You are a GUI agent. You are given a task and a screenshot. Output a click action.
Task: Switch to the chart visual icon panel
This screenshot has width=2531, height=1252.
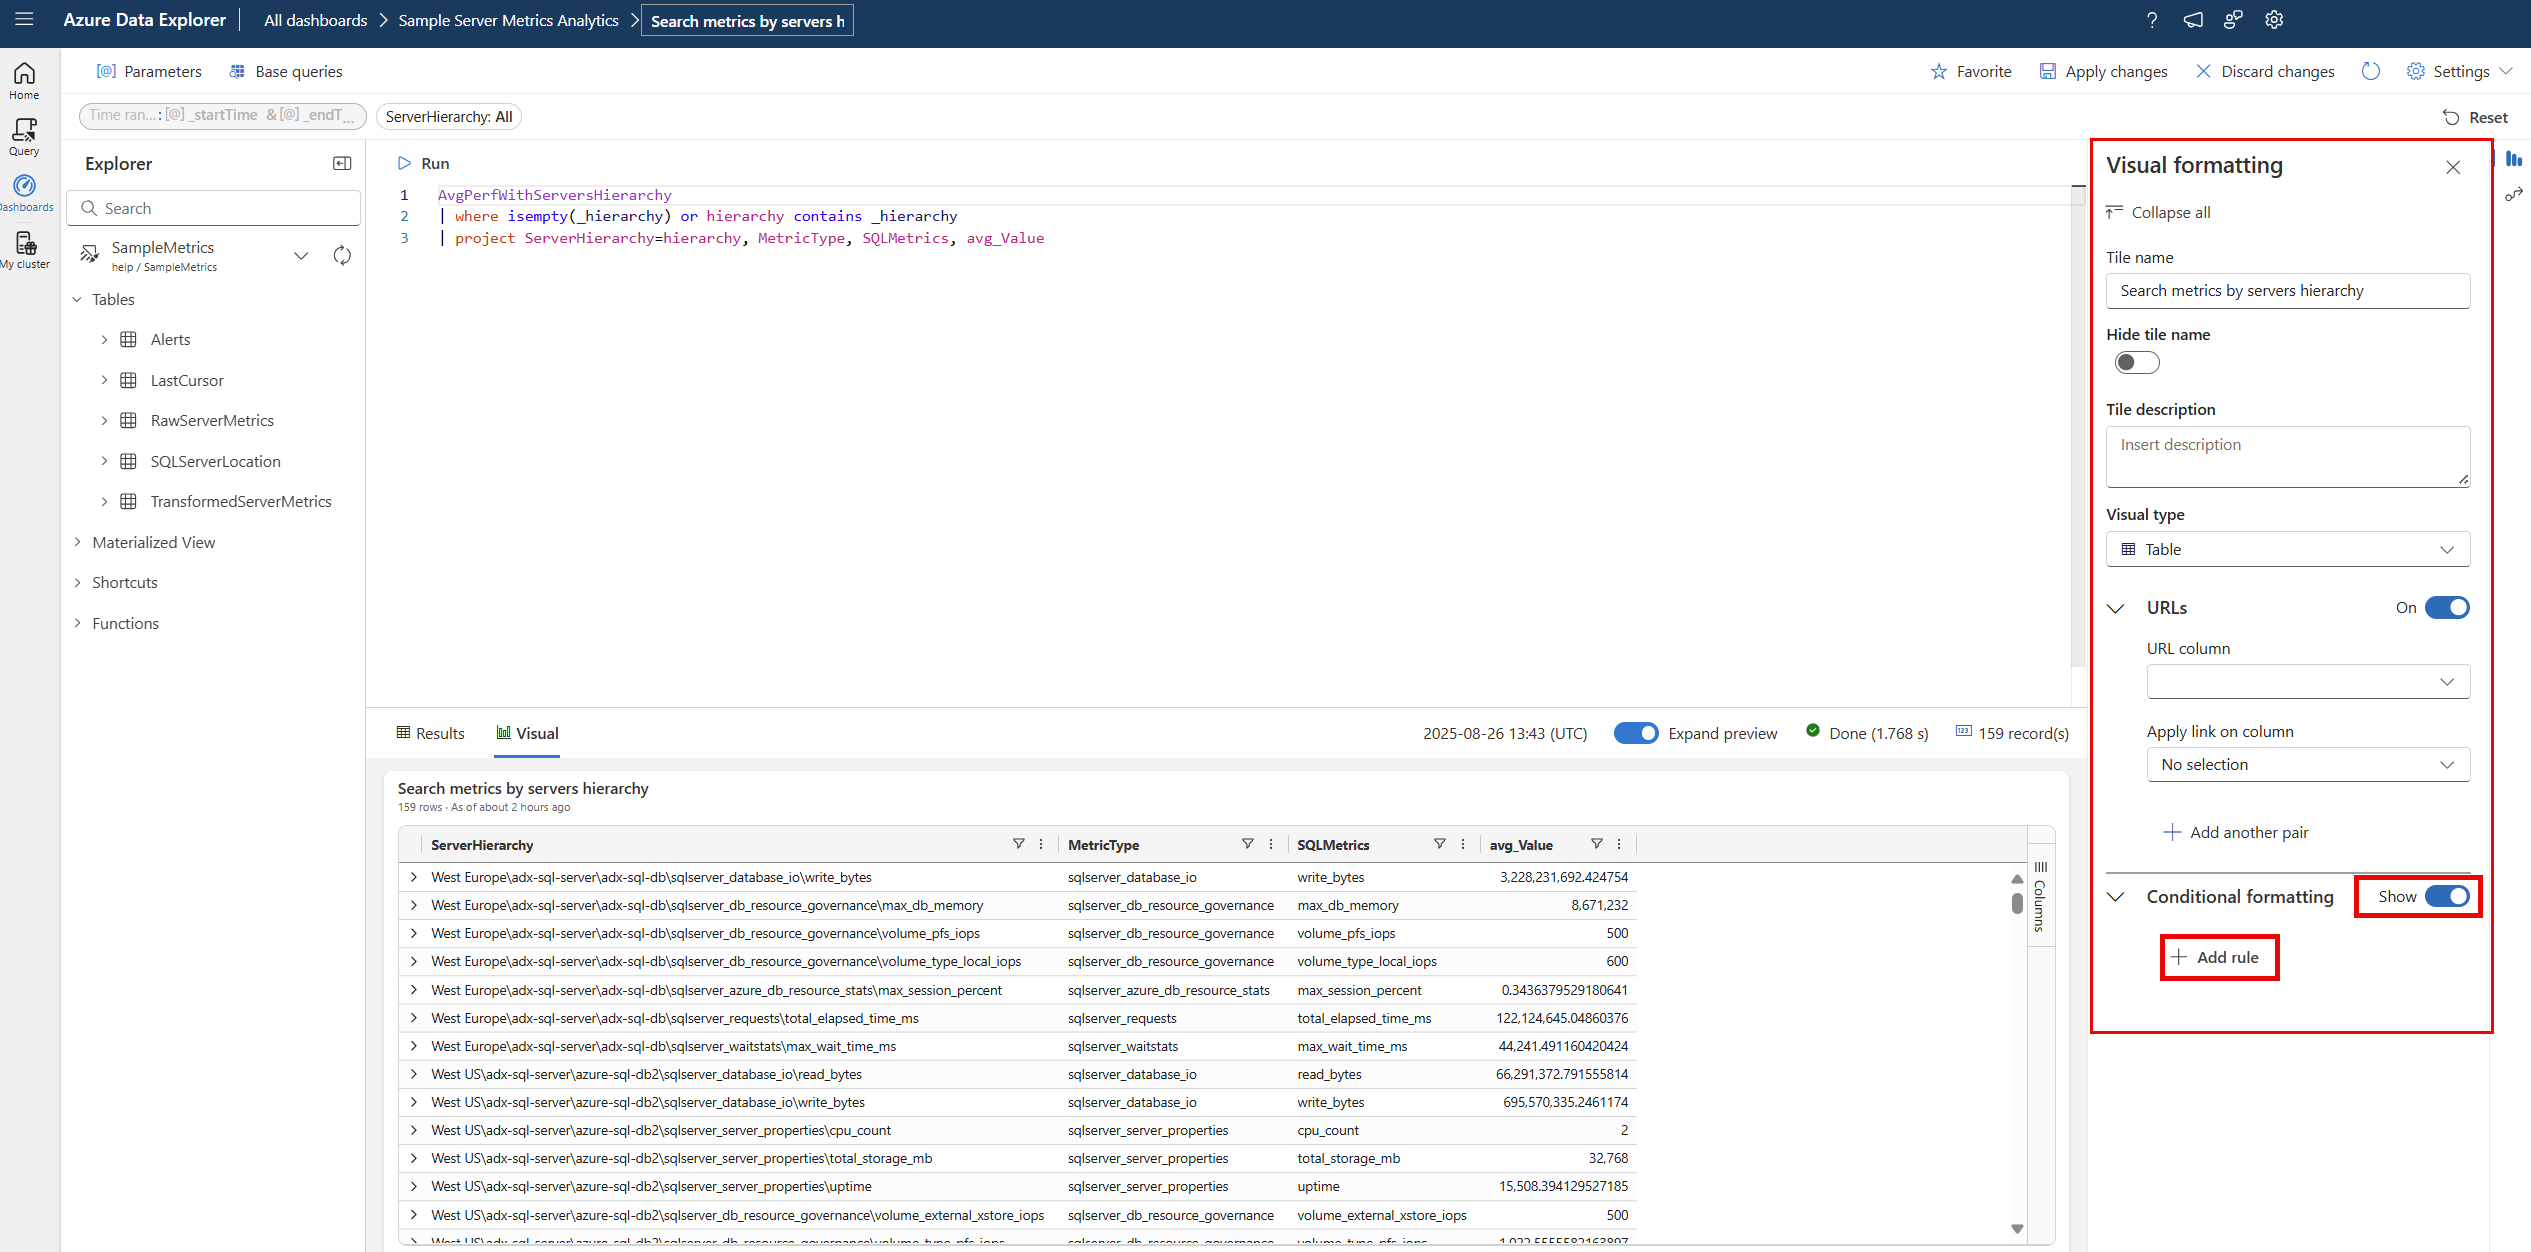2514,158
